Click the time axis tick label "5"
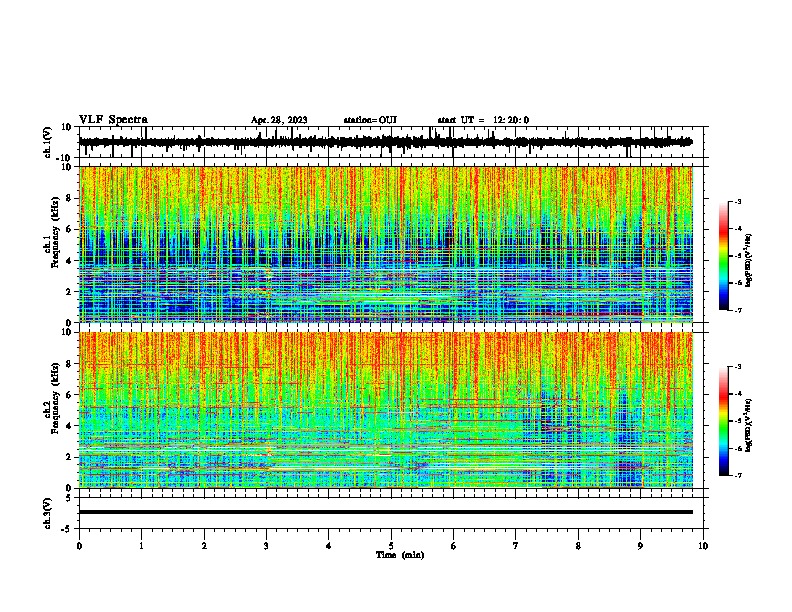This screenshot has width=792, height=612. tap(391, 546)
